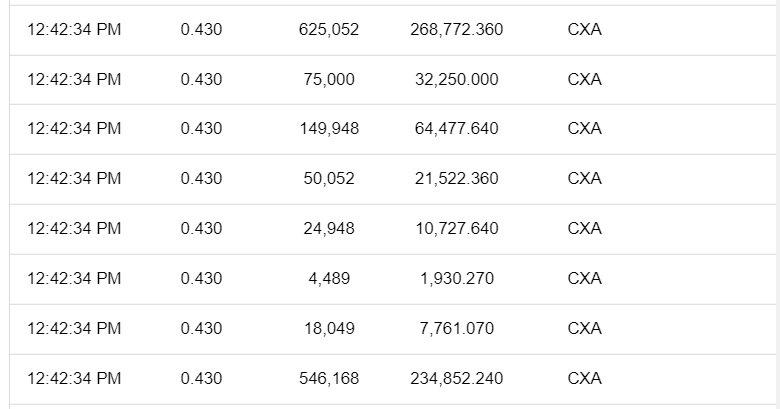Select the 234,852.240 value cell
This screenshot has height=409, width=780.
pos(456,378)
